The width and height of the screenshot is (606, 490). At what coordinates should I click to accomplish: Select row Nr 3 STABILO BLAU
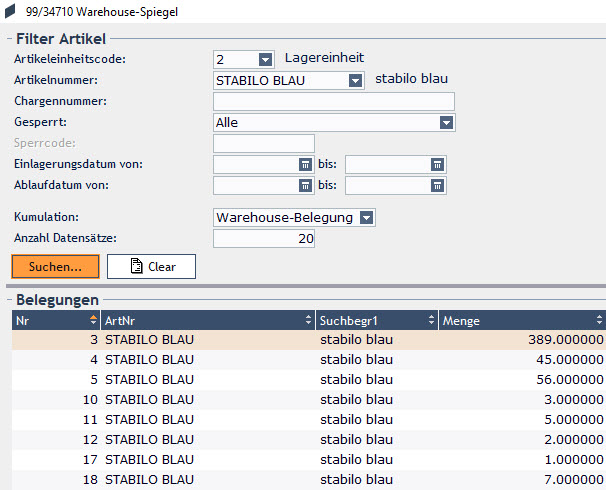coord(309,340)
